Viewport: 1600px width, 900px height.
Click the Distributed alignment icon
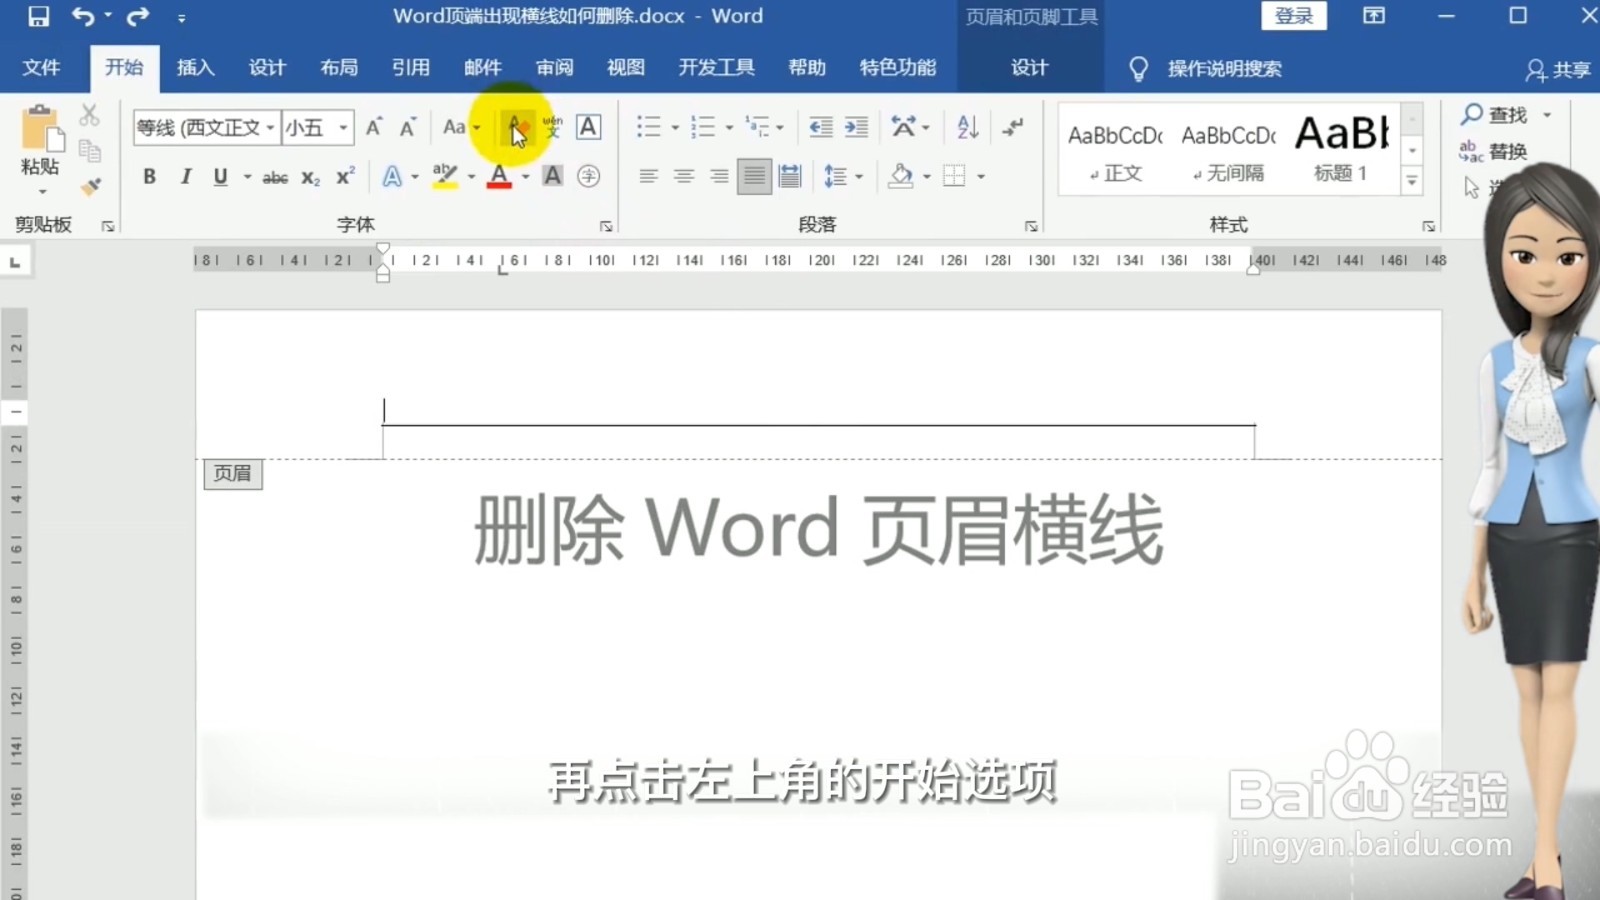pyautogui.click(x=790, y=177)
